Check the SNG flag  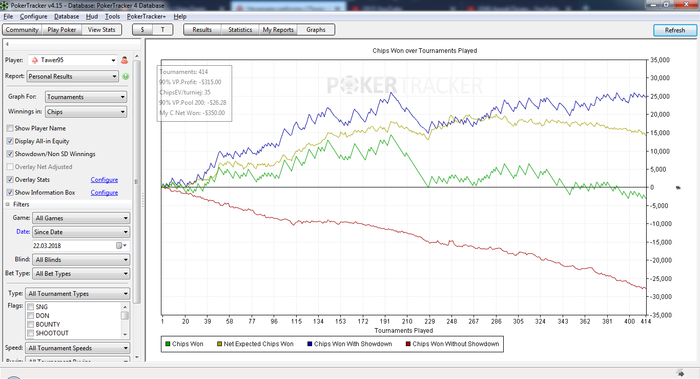(31, 307)
